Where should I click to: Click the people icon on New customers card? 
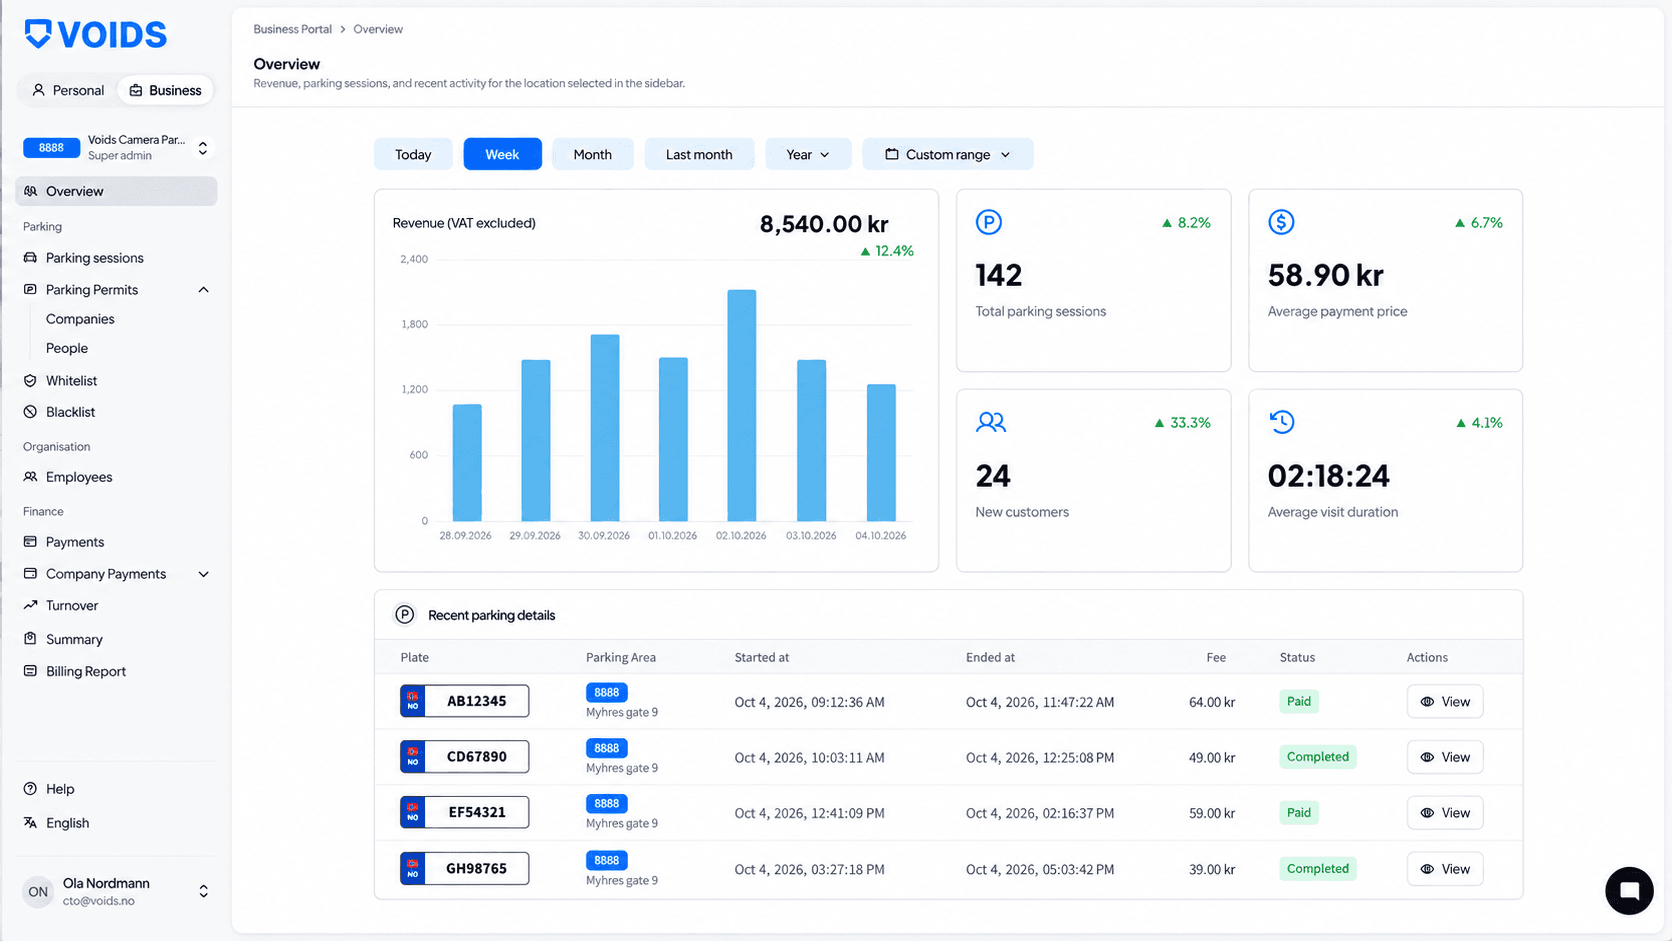pos(990,422)
